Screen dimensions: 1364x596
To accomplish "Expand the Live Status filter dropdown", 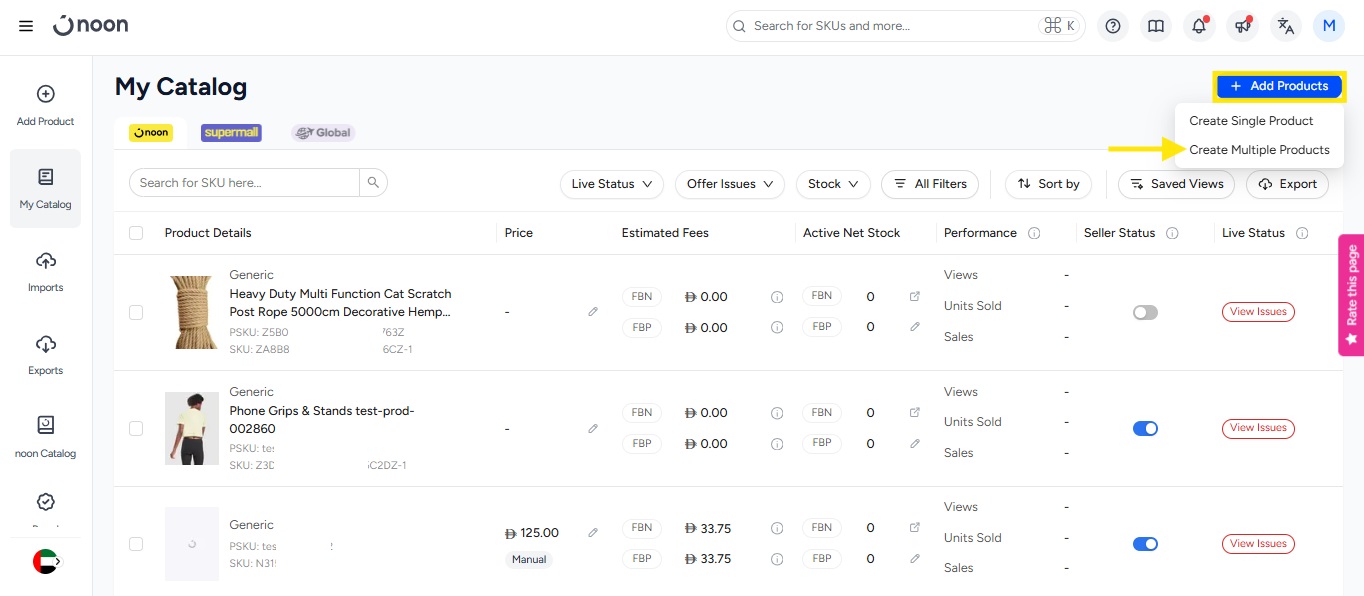I will coord(611,184).
